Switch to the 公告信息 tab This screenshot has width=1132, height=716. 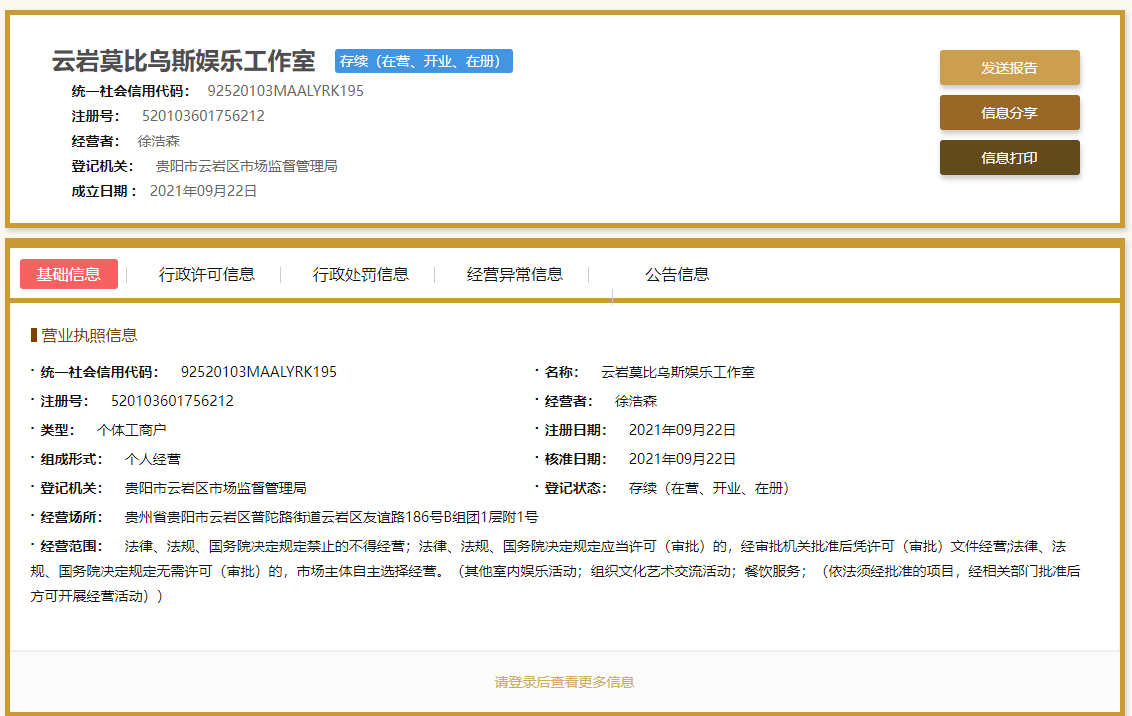point(676,274)
